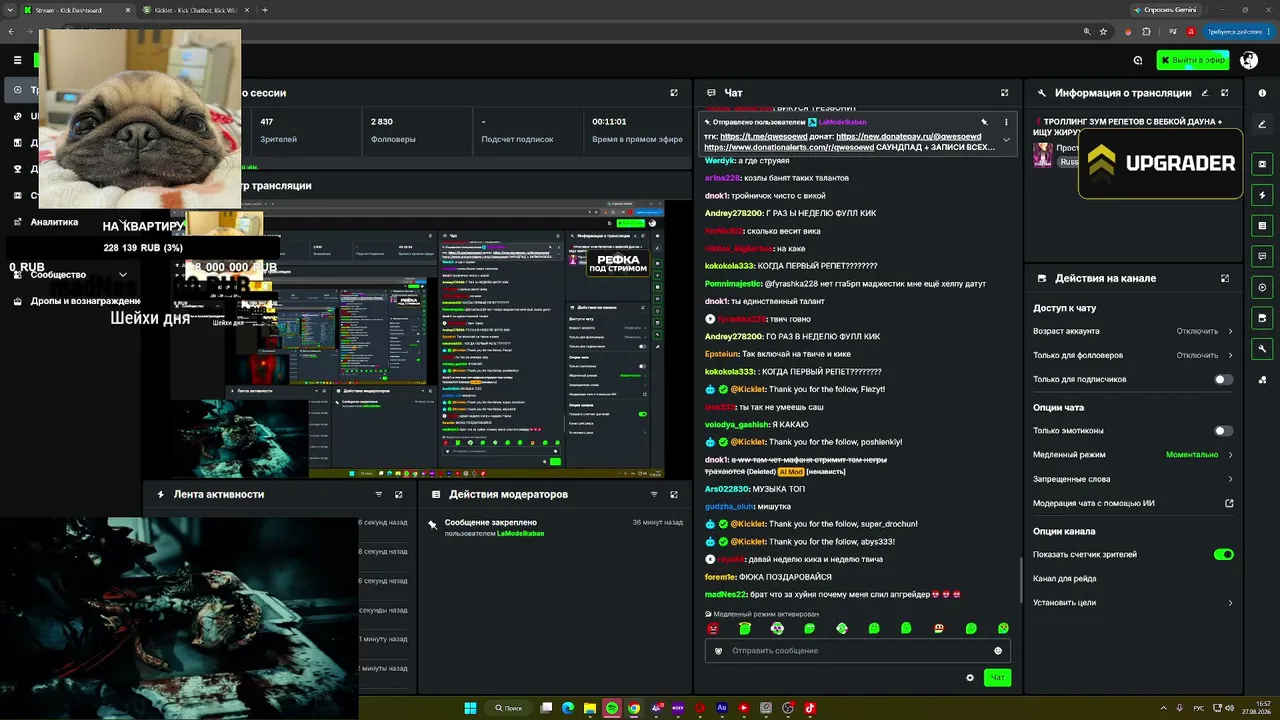Open AI chat moderation external link
Image resolution: width=1280 pixels, height=720 pixels.
coord(1229,504)
